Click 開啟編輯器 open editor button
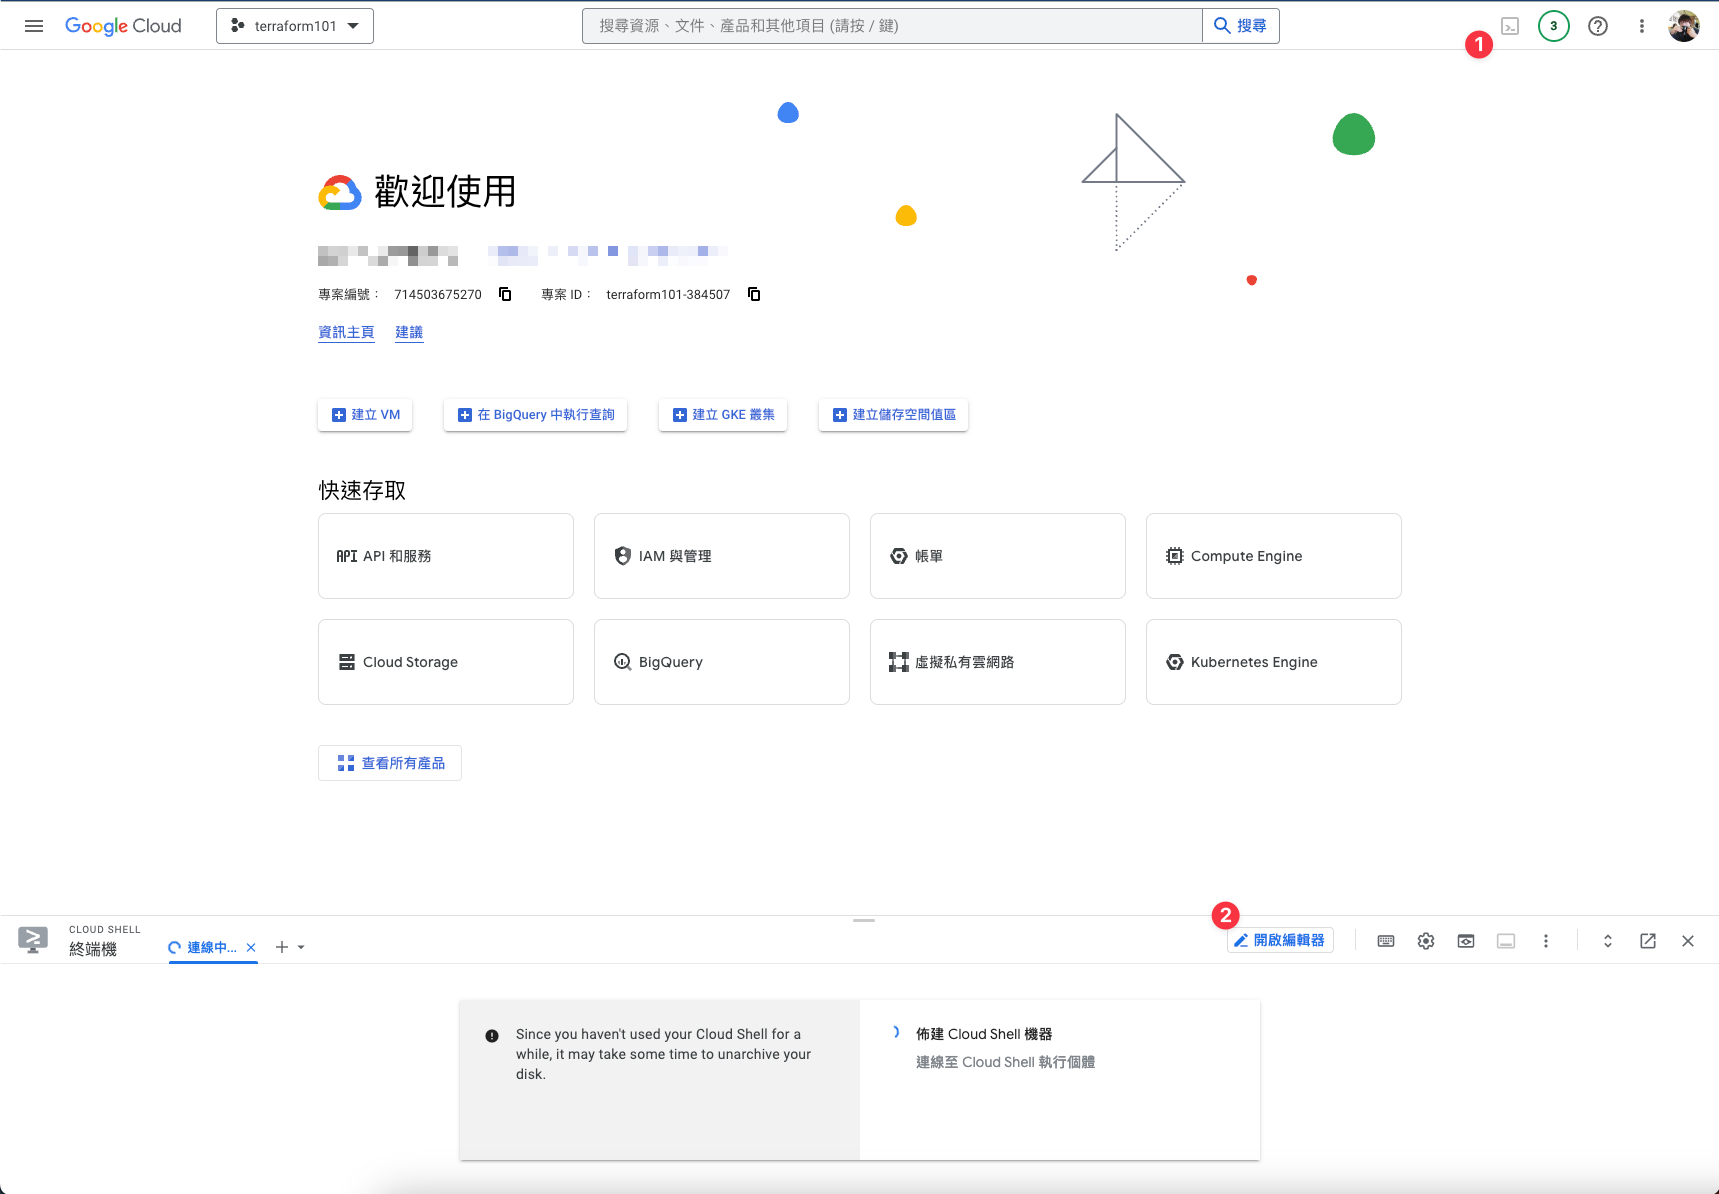The height and width of the screenshot is (1194, 1719). pos(1280,940)
